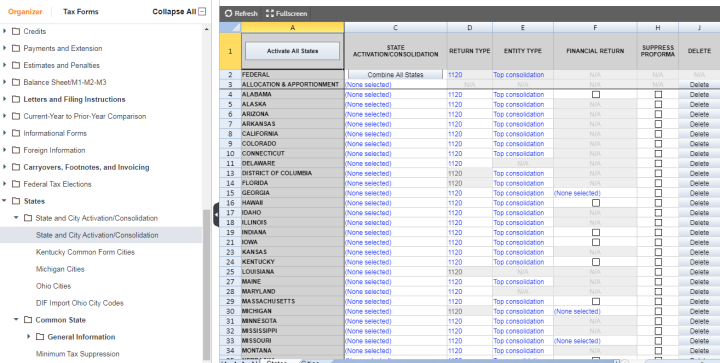
Task: Click the Activate All States button
Action: (292, 51)
